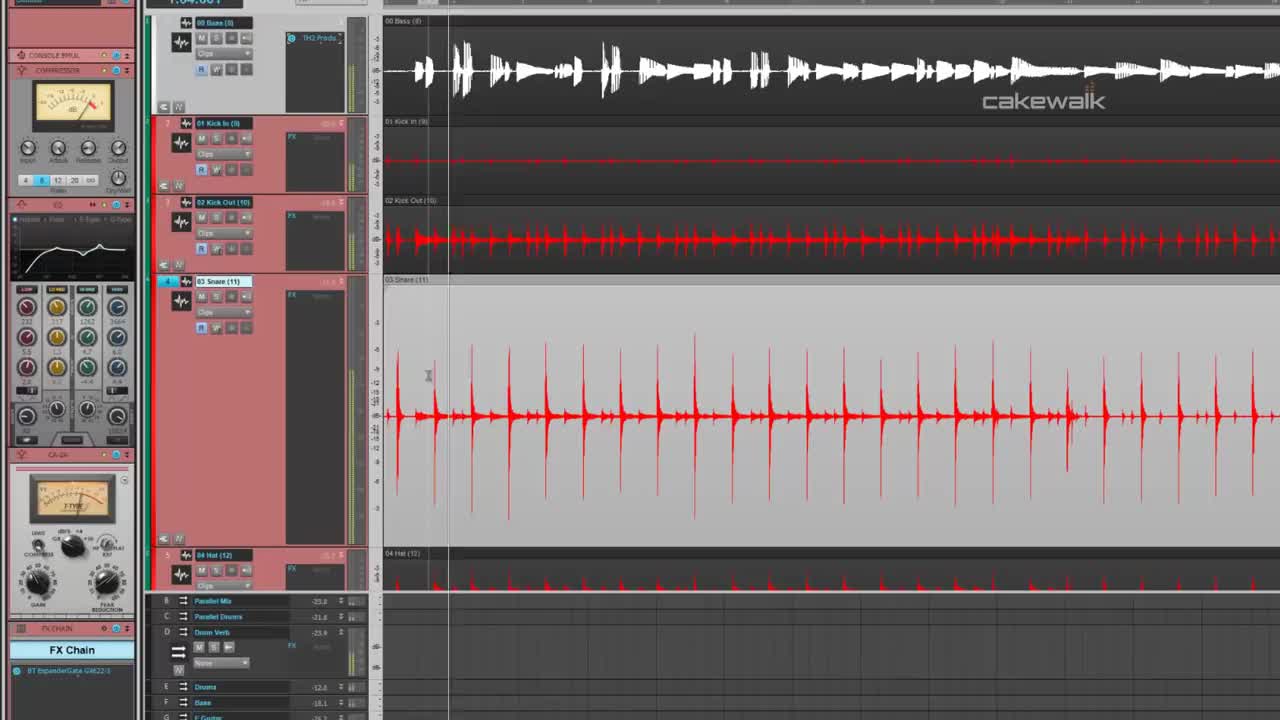Image resolution: width=1280 pixels, height=720 pixels.
Task: Click the large waveform icon on 04 Hat track
Action: pyautogui.click(x=181, y=574)
